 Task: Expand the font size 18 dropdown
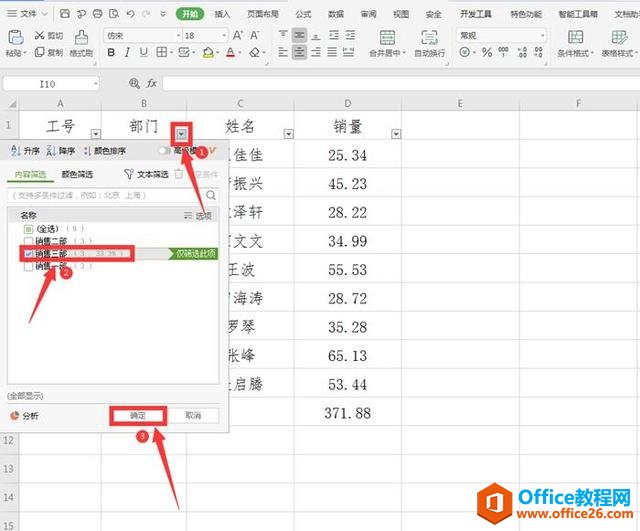click(224, 36)
